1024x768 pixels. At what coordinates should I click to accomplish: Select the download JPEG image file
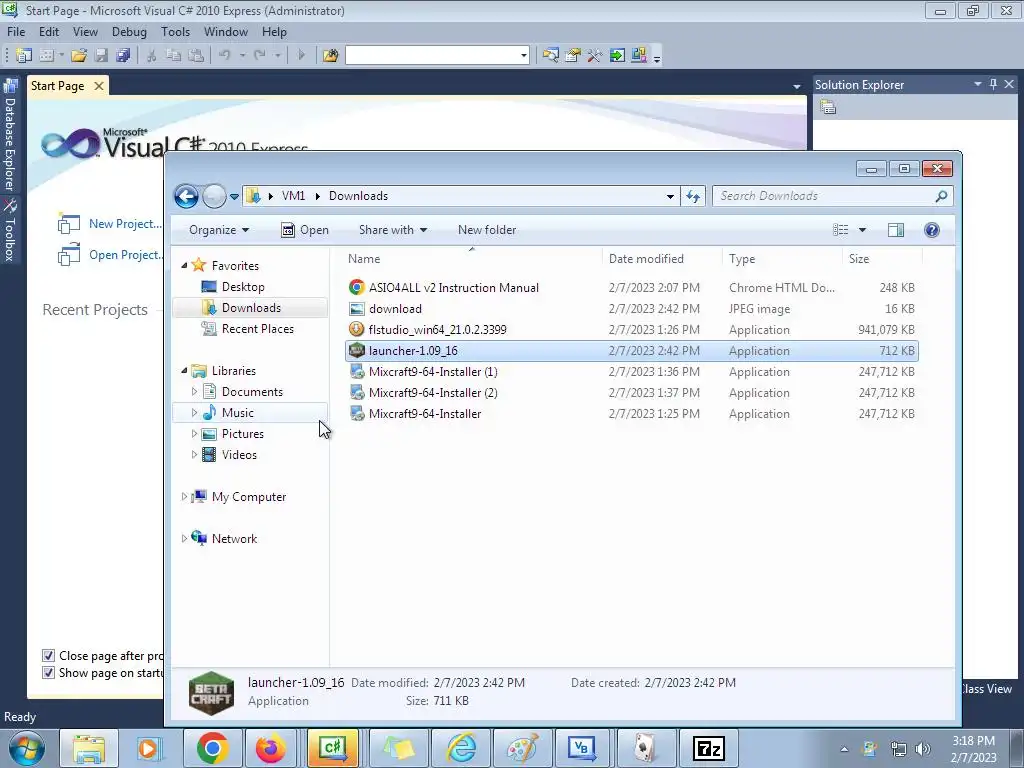(x=632, y=309)
